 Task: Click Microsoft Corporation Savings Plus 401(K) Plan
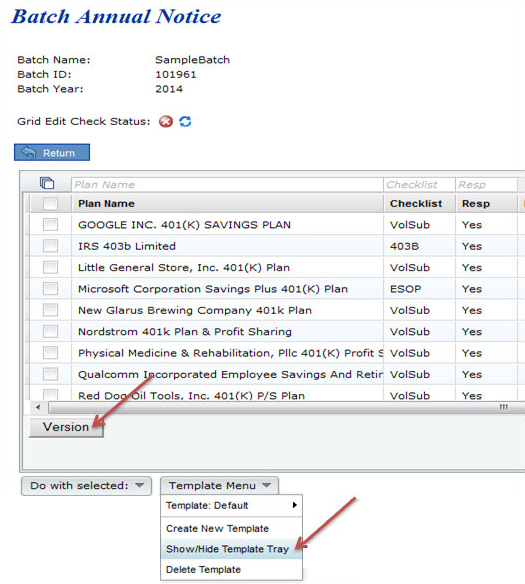click(x=213, y=289)
